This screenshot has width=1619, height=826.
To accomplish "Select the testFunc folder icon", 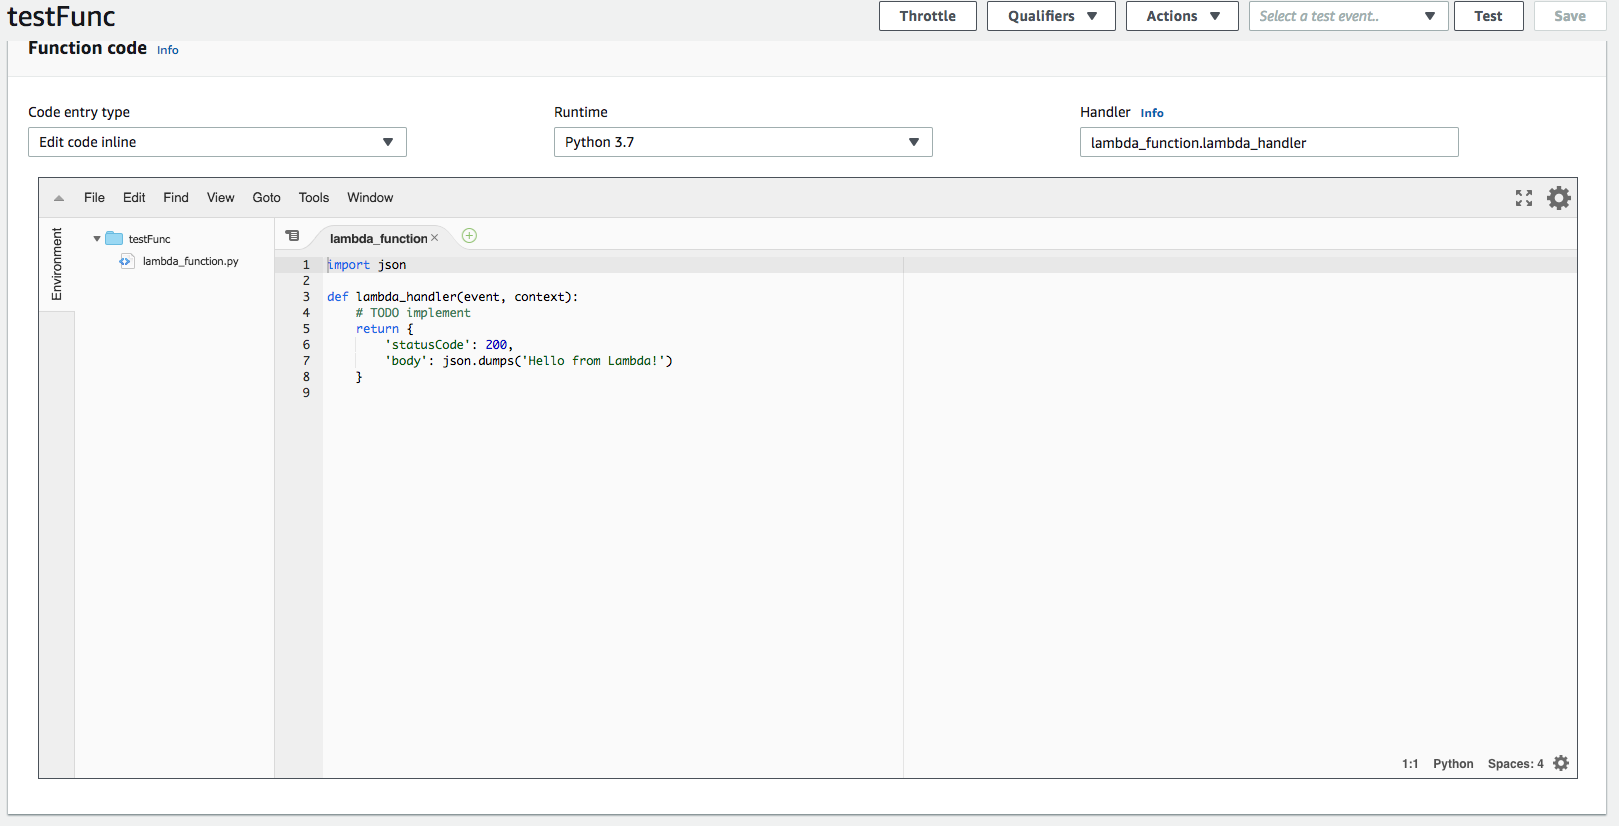I will [114, 238].
